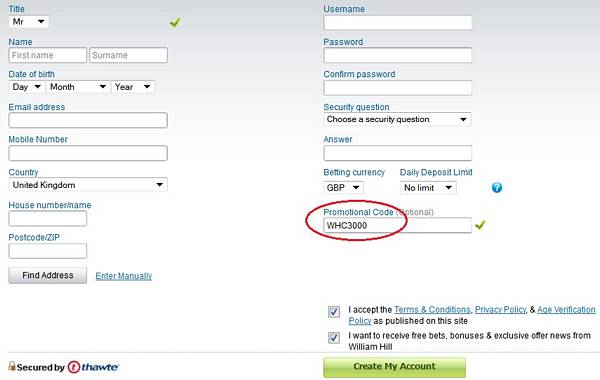This screenshot has height=380, width=600.
Task: Click the padlock icon beside Secured by
Action: [12, 366]
